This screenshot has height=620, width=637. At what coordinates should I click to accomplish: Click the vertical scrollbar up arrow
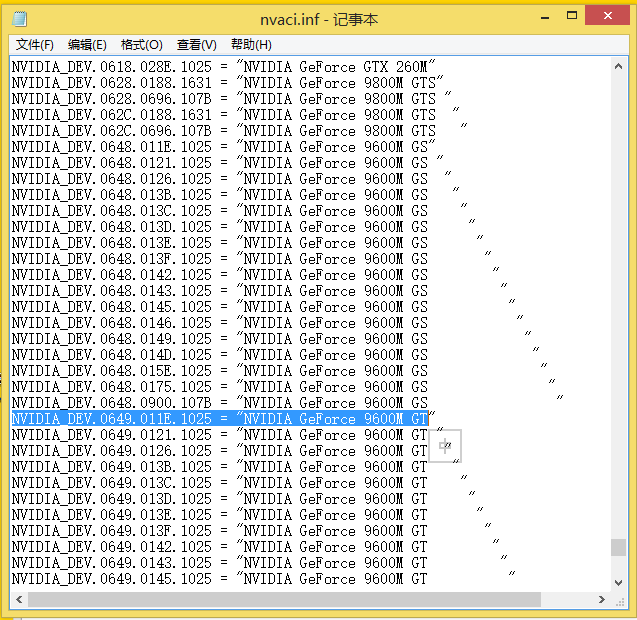point(618,66)
